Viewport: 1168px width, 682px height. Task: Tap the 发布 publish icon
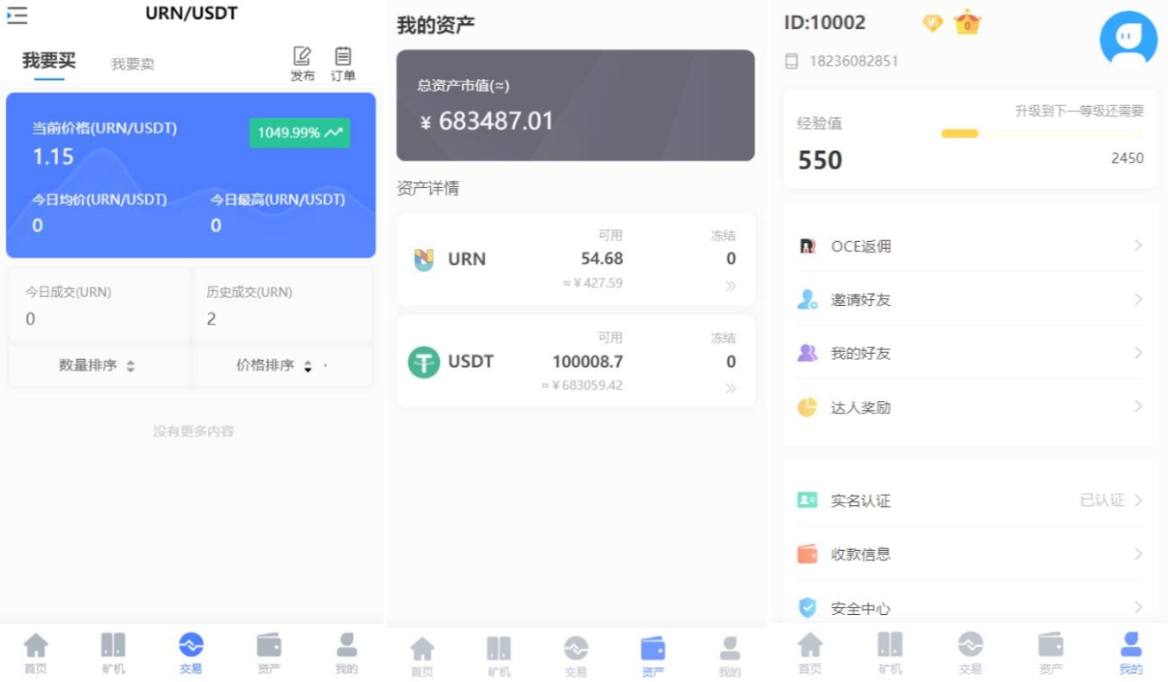point(302,63)
